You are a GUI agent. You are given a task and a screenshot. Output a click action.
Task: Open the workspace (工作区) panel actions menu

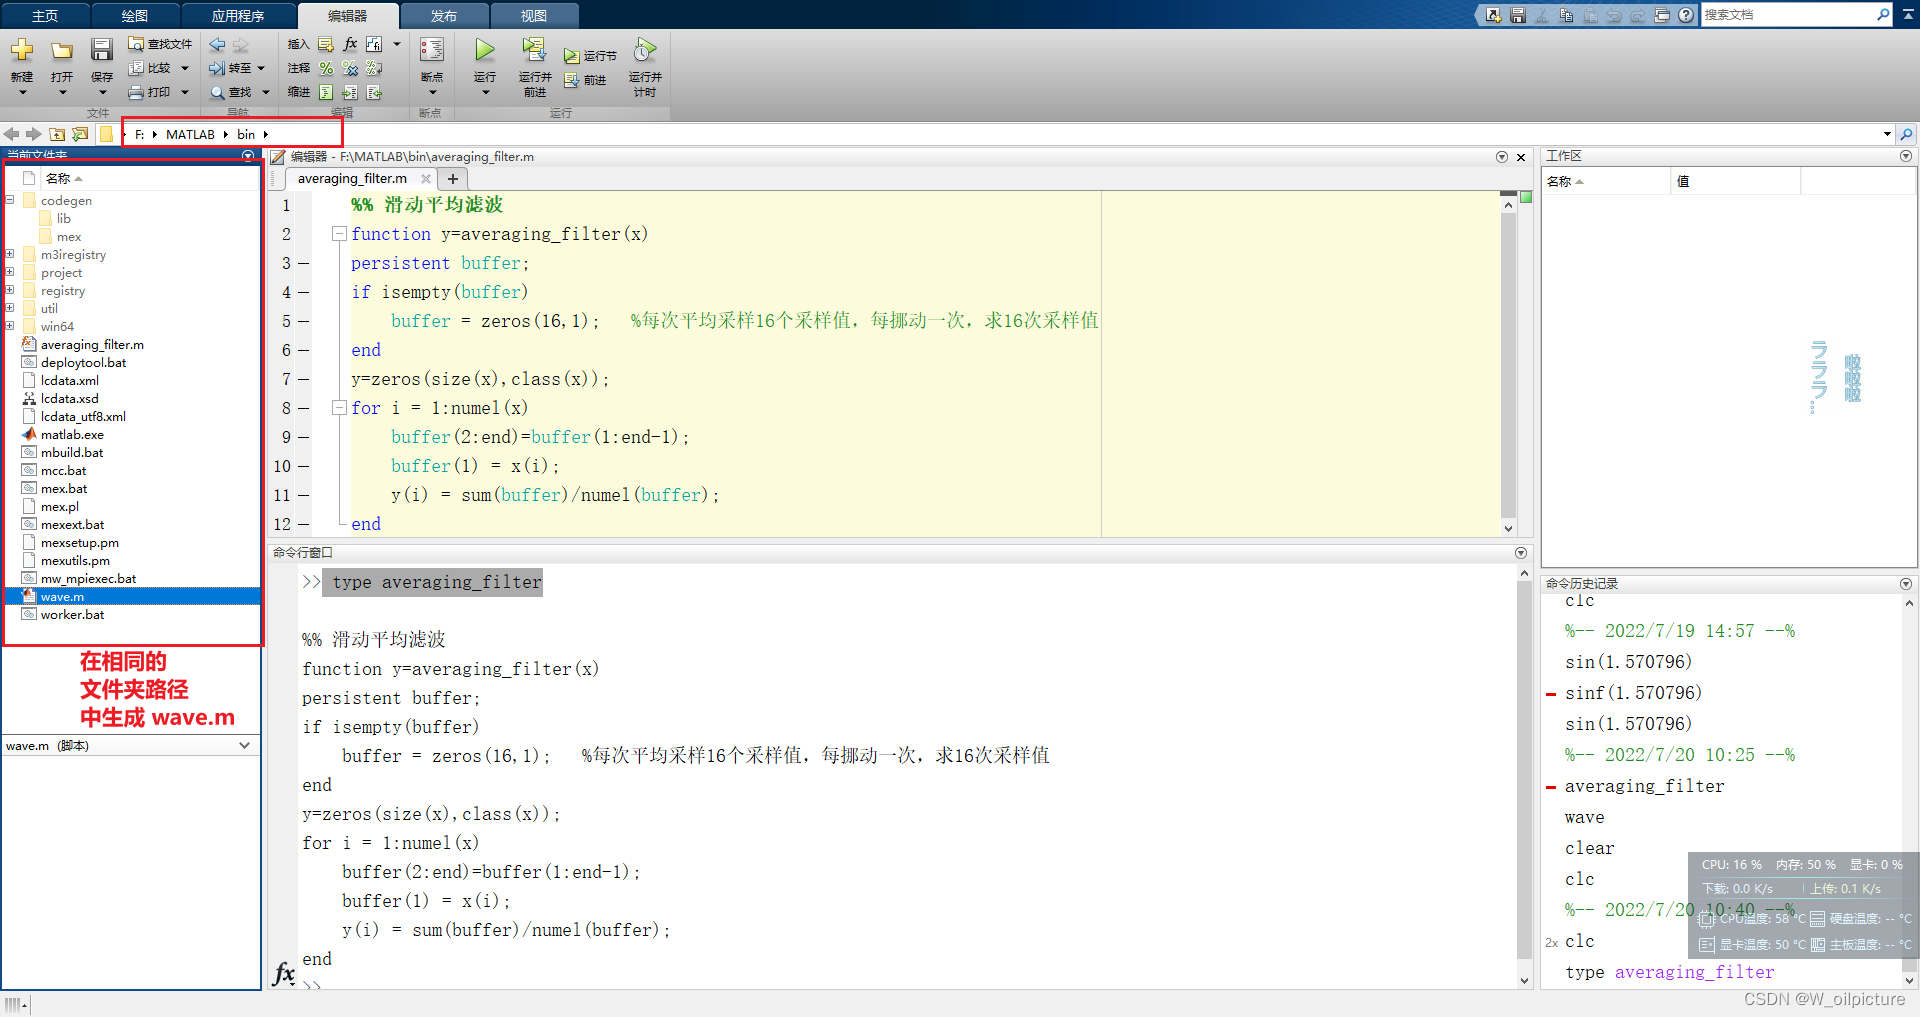tap(1905, 156)
